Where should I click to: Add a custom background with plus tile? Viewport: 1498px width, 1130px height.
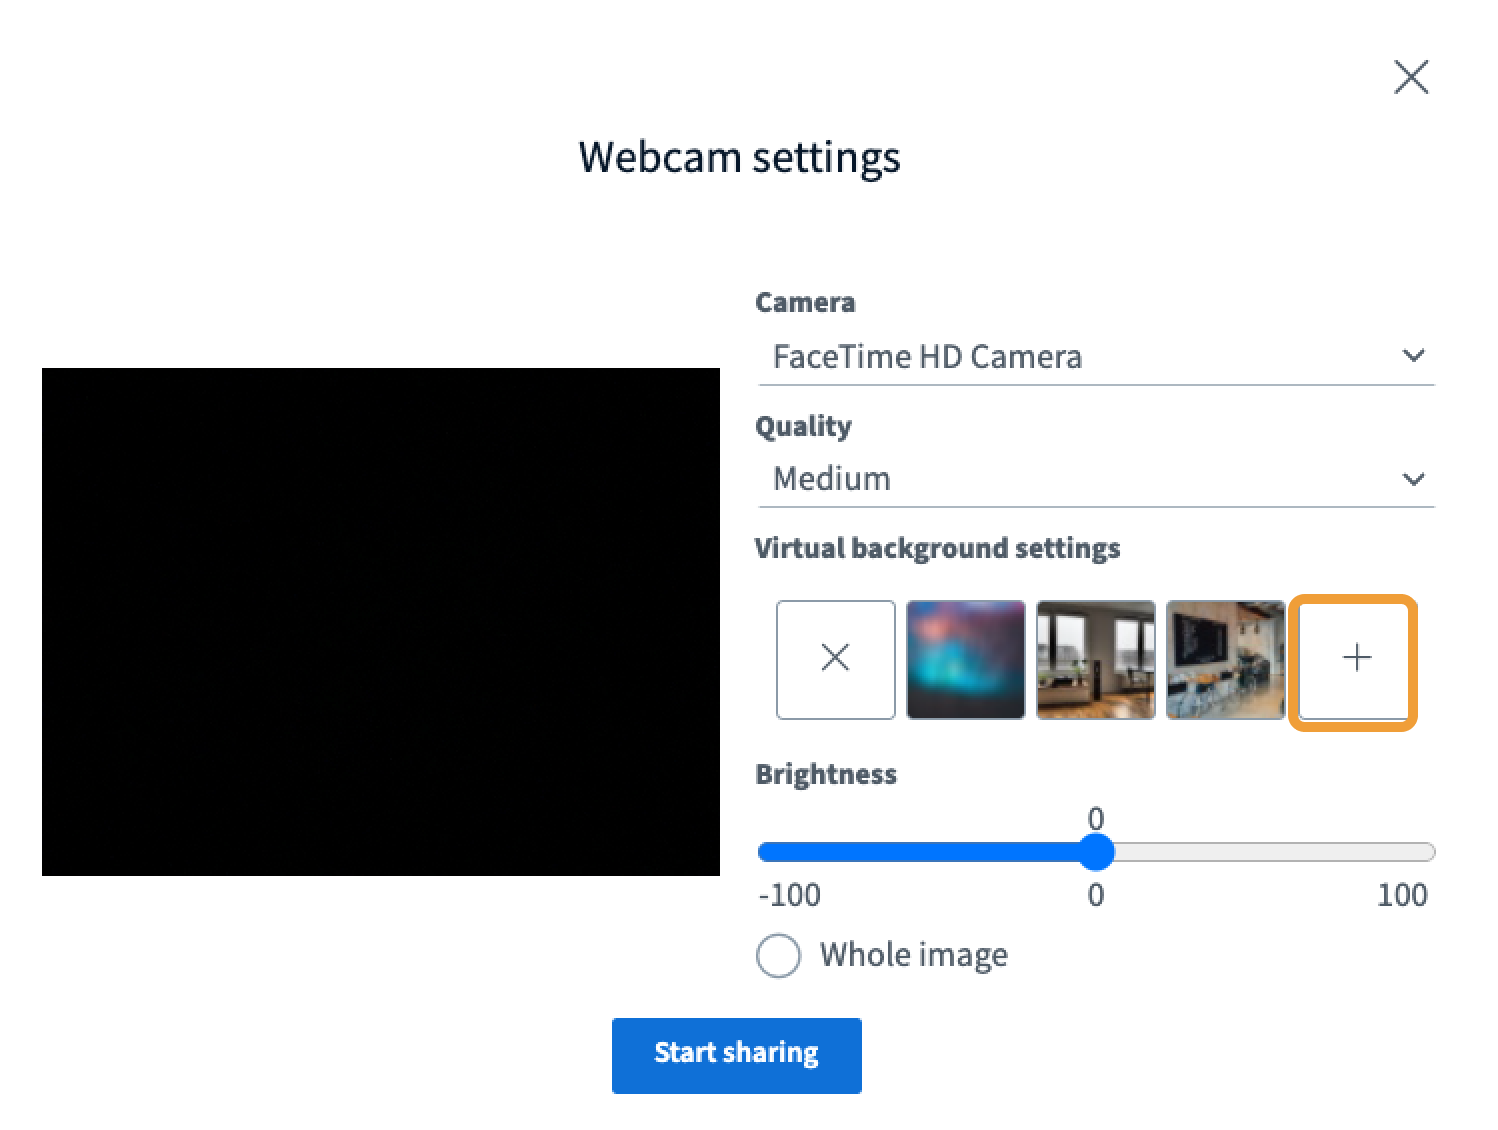1355,659
